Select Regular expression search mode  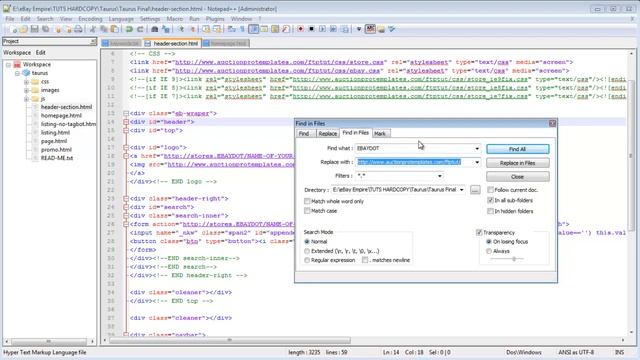pos(307,260)
